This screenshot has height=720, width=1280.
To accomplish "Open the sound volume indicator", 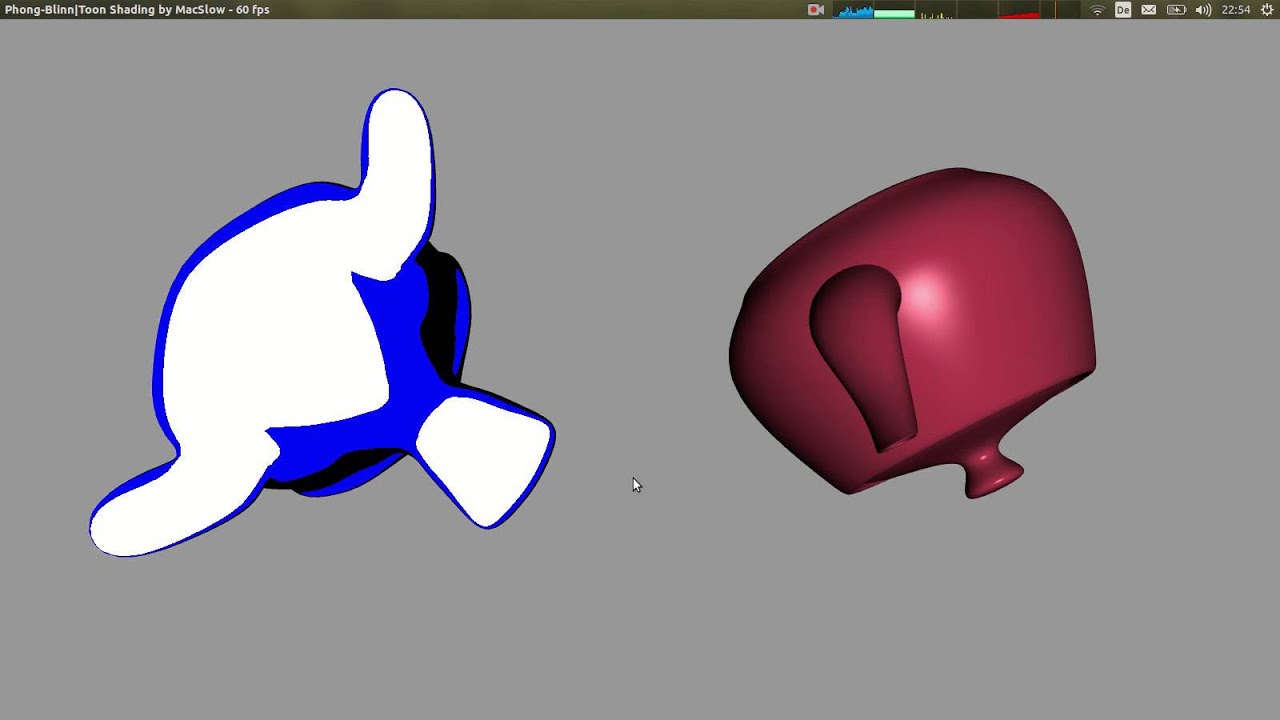I will [x=1203, y=10].
